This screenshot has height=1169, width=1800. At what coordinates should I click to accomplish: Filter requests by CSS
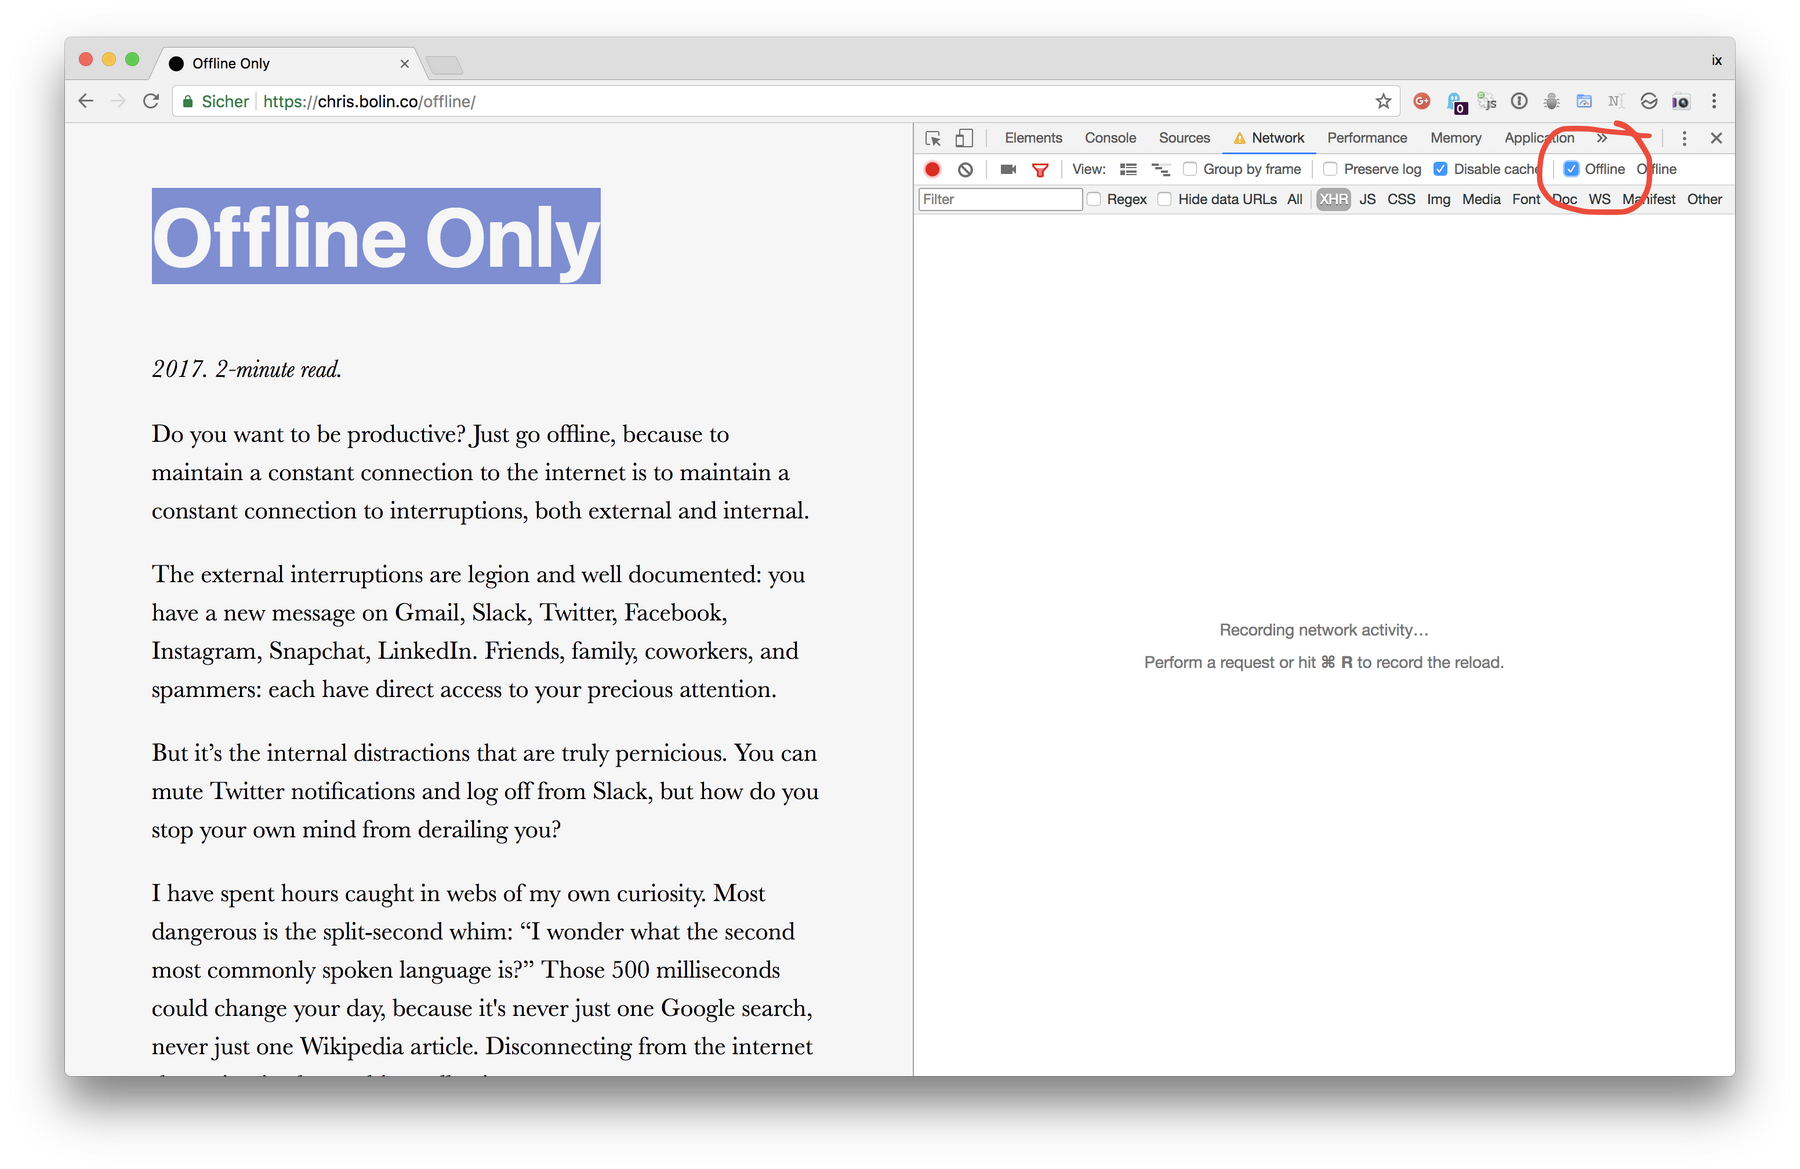coord(1401,199)
